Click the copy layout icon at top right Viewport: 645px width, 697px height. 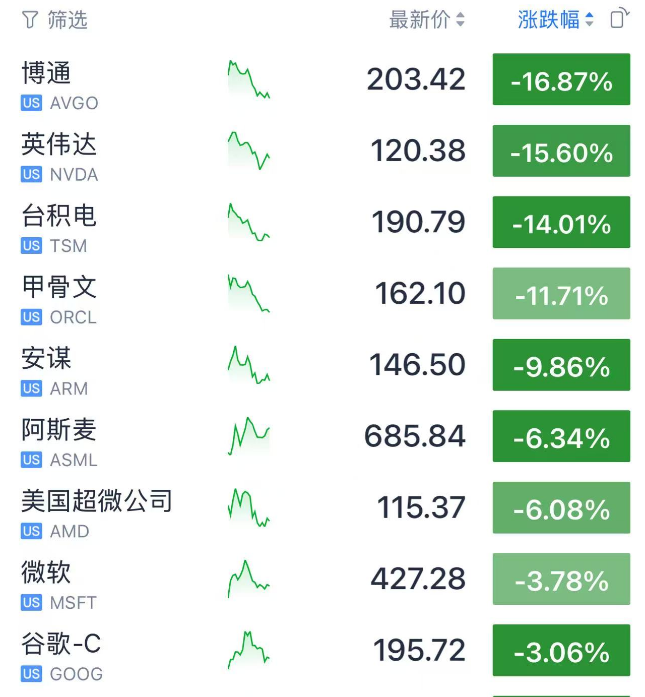tap(620, 18)
